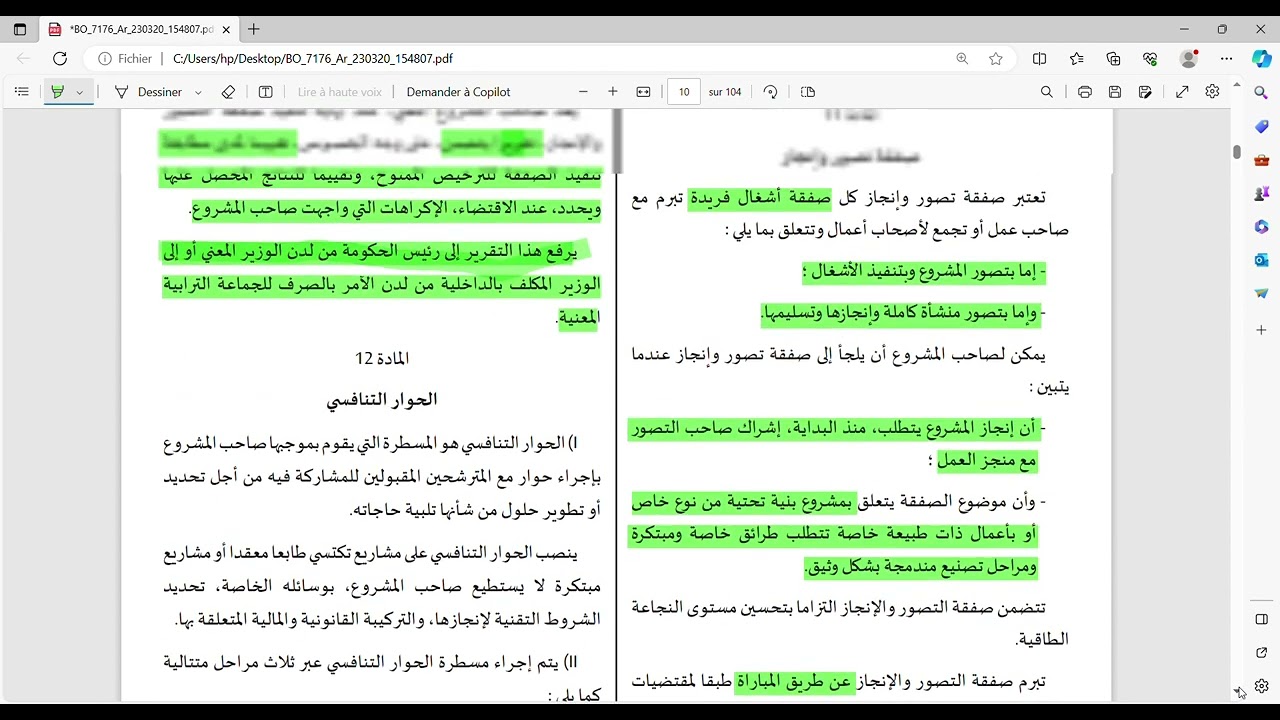Expand the highlighter color dropdown arrow
Image resolution: width=1280 pixels, height=720 pixels.
(80, 92)
